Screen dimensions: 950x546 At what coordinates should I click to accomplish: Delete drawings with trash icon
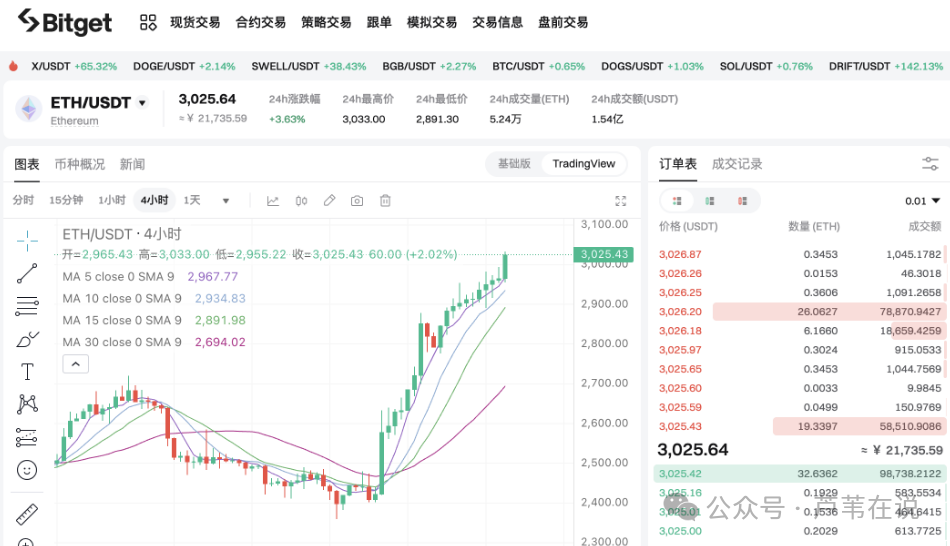pyautogui.click(x=385, y=201)
